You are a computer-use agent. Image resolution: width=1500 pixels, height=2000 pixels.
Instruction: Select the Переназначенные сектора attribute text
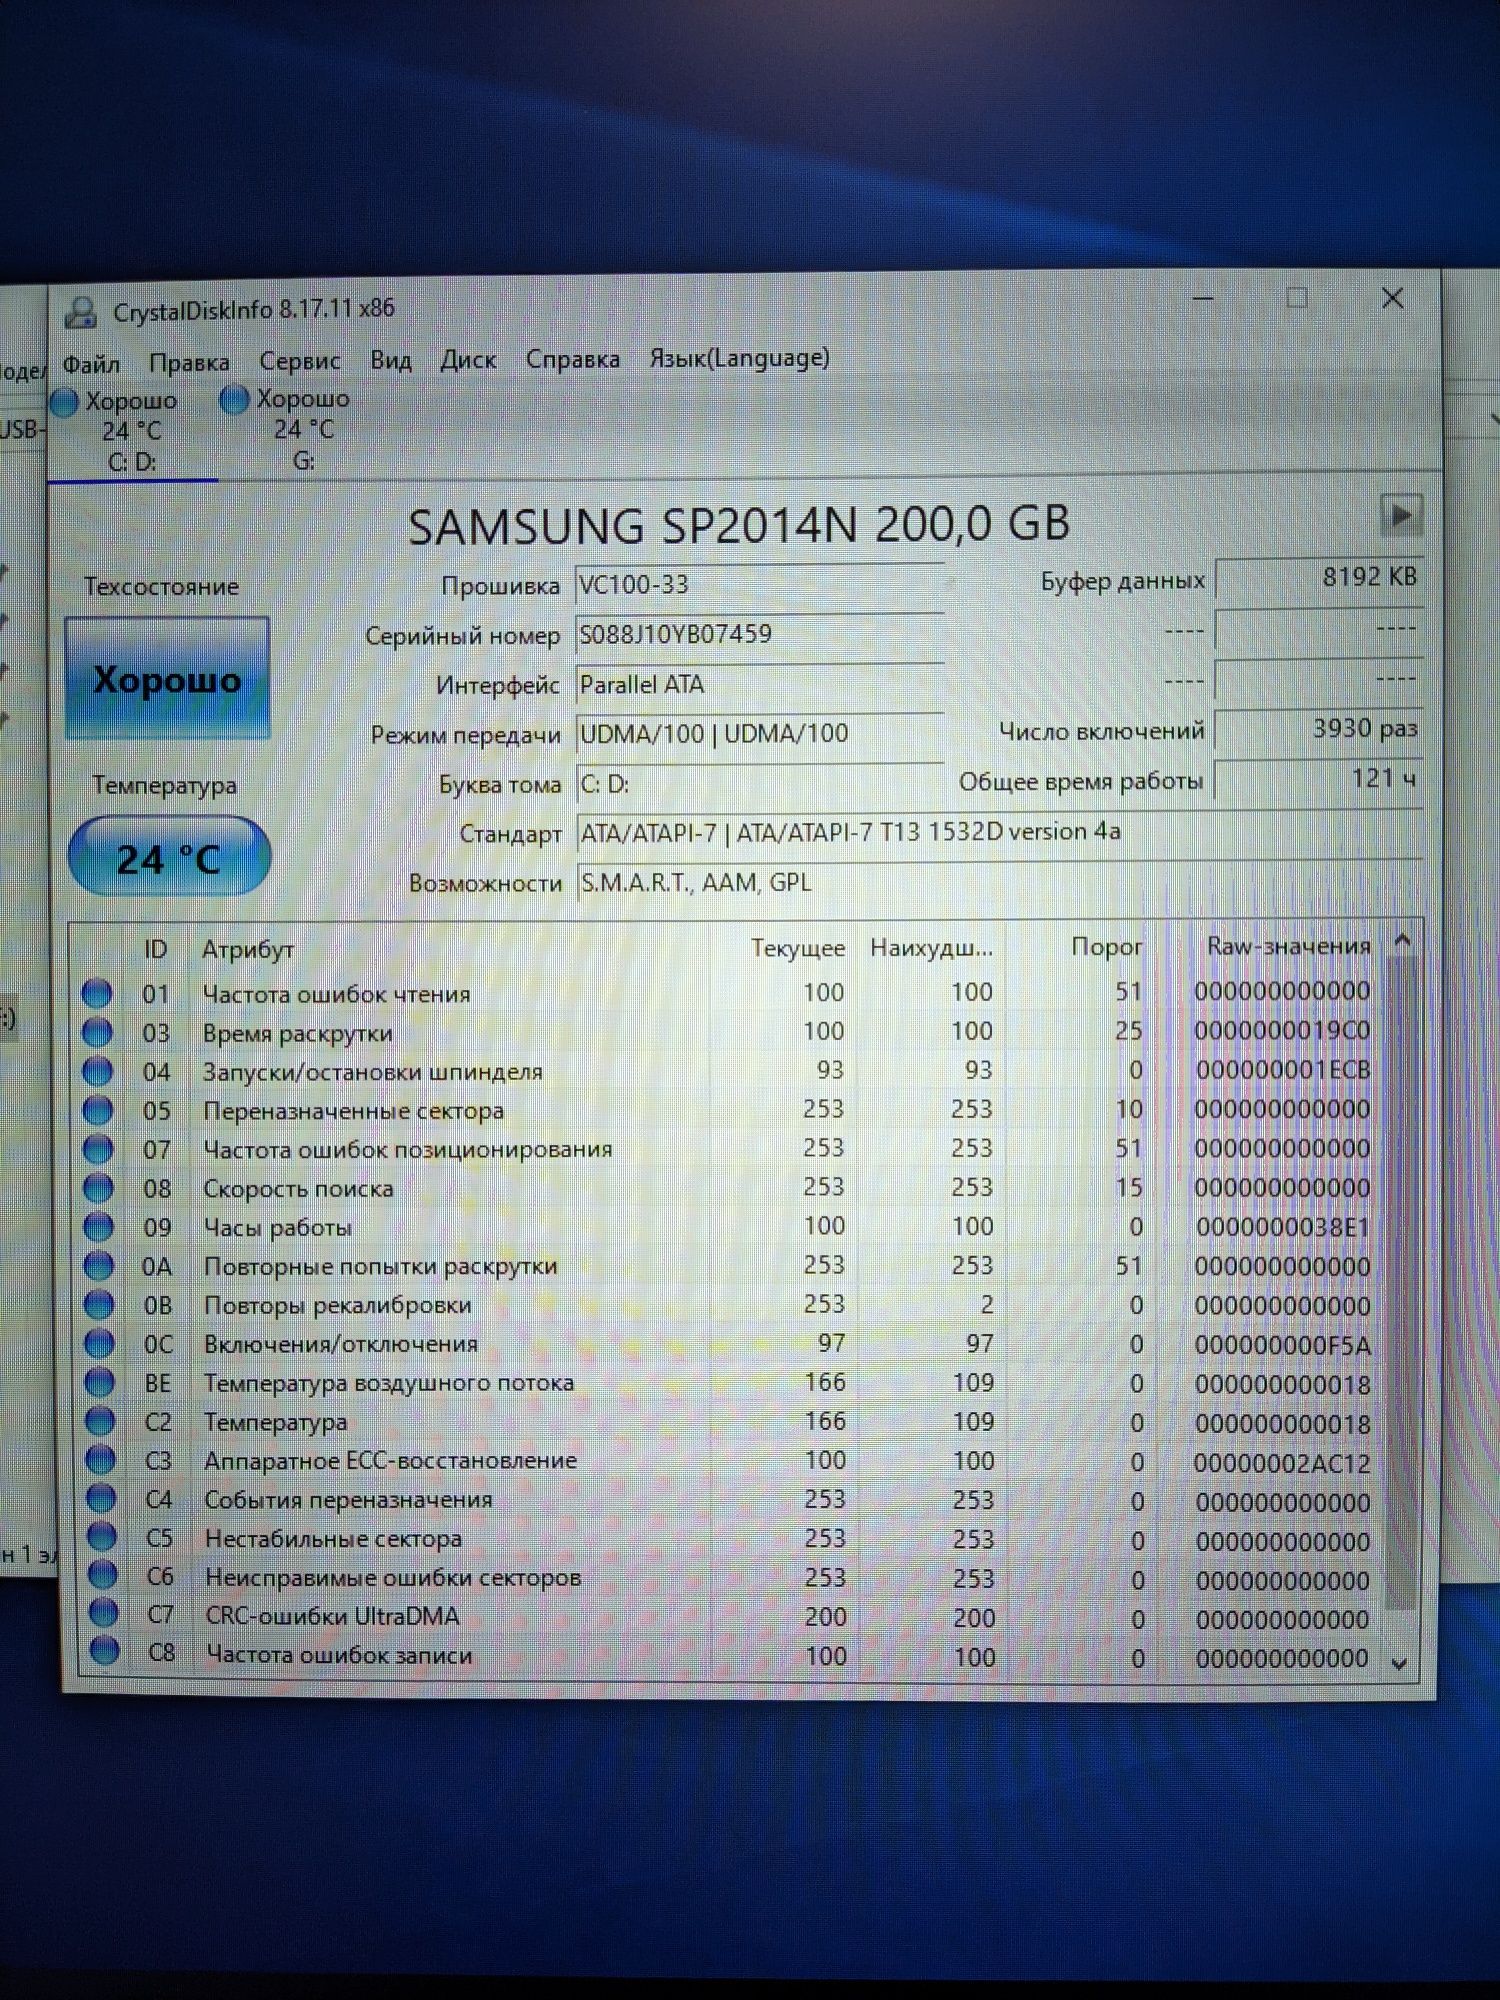click(x=353, y=1111)
